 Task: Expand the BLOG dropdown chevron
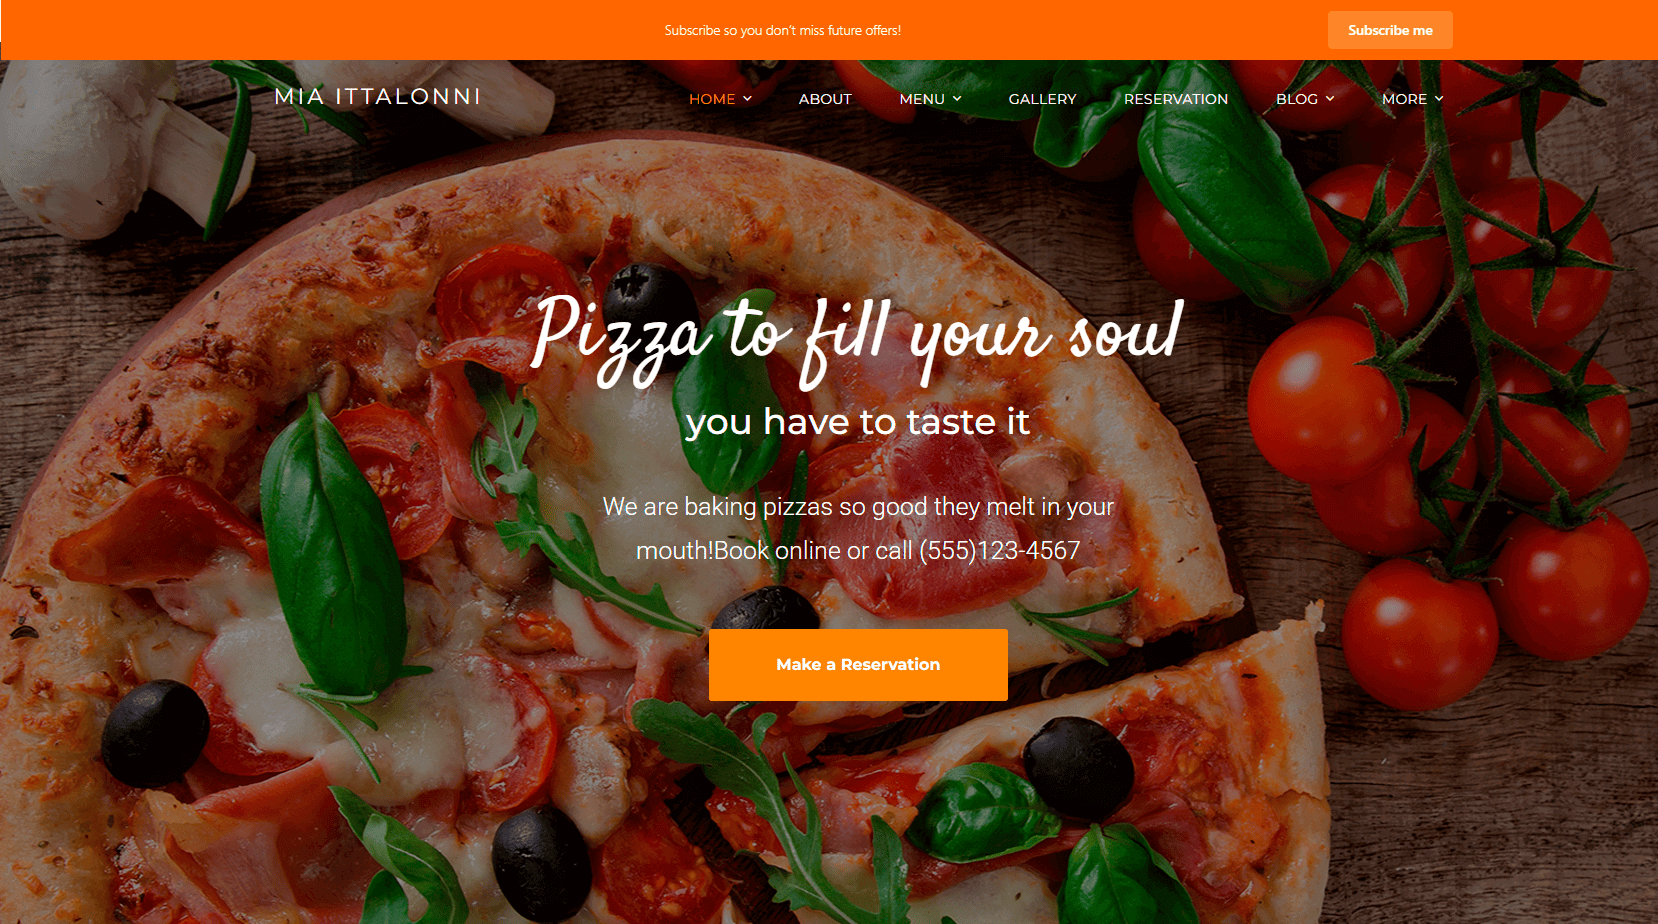1330,99
